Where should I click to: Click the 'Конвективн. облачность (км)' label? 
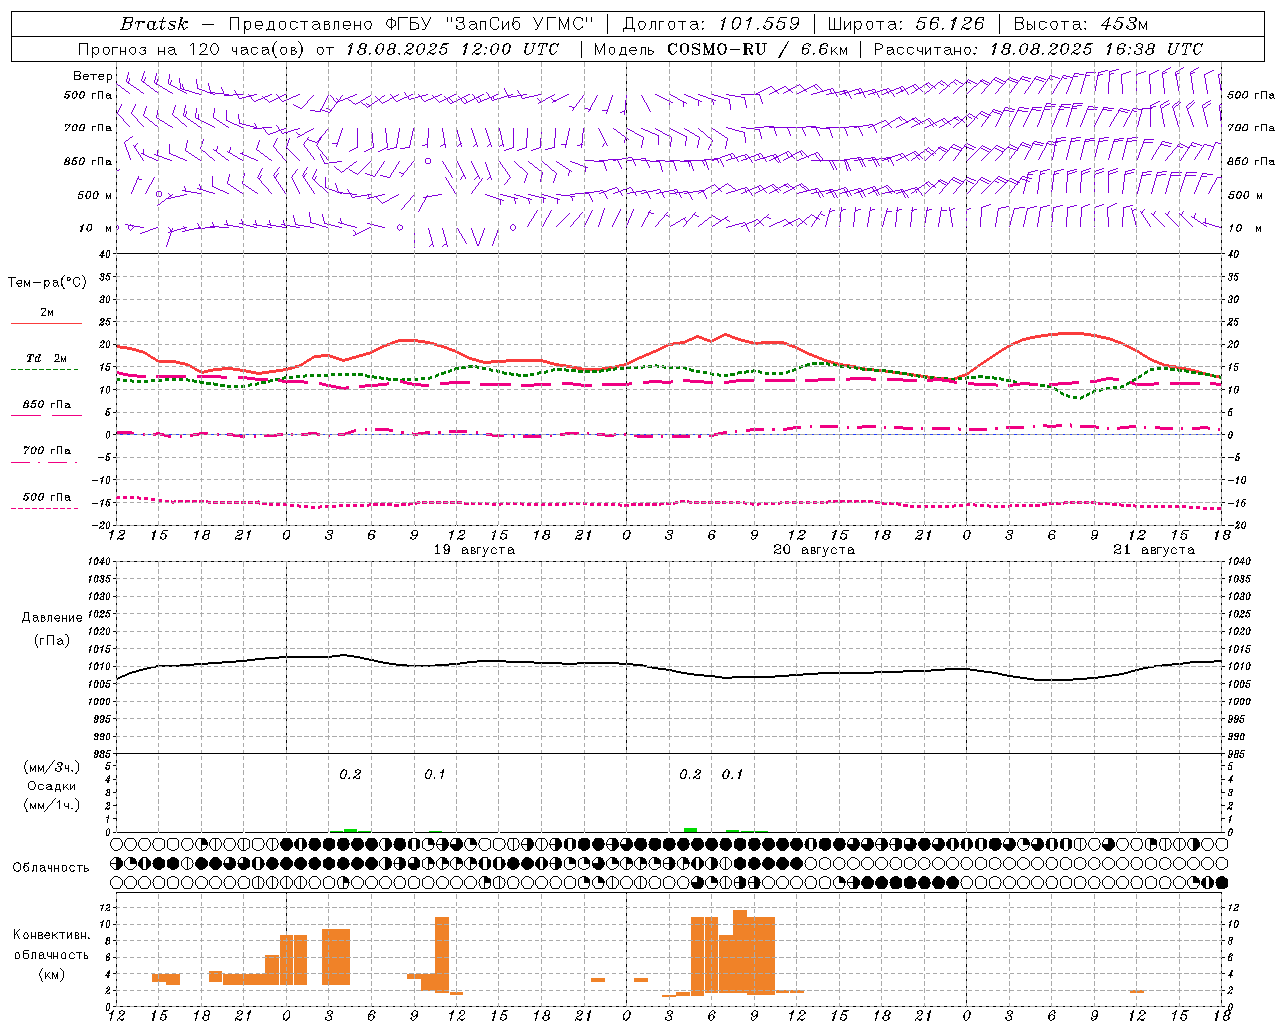coord(51,954)
